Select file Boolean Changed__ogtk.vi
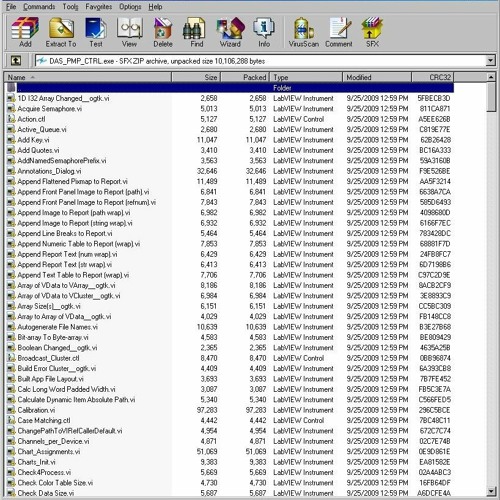The image size is (500, 500). pos(57,348)
